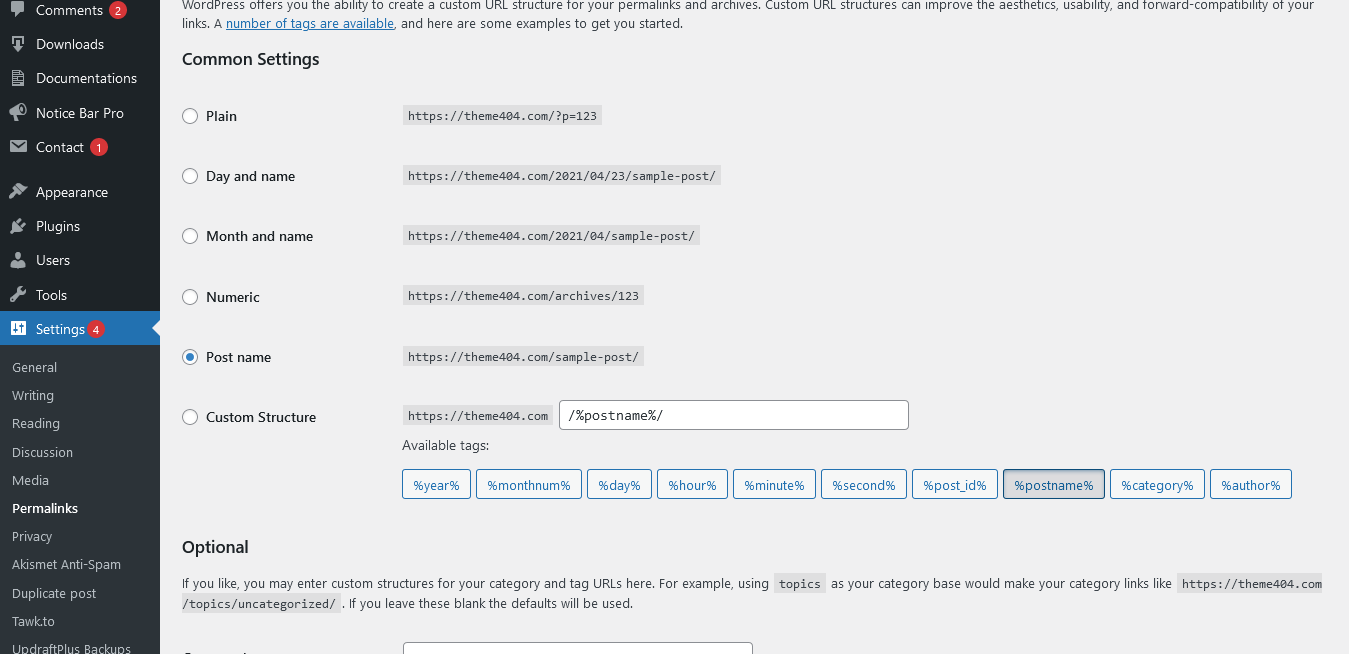The image size is (1349, 654).
Task: Open the Documentations menu
Action: coord(80,78)
